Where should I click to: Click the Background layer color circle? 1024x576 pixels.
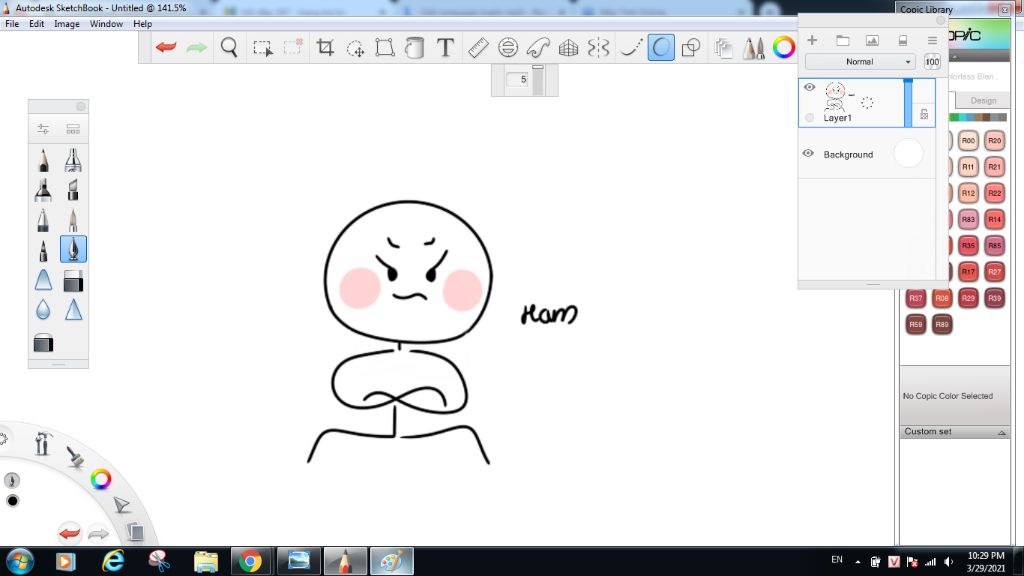908,153
